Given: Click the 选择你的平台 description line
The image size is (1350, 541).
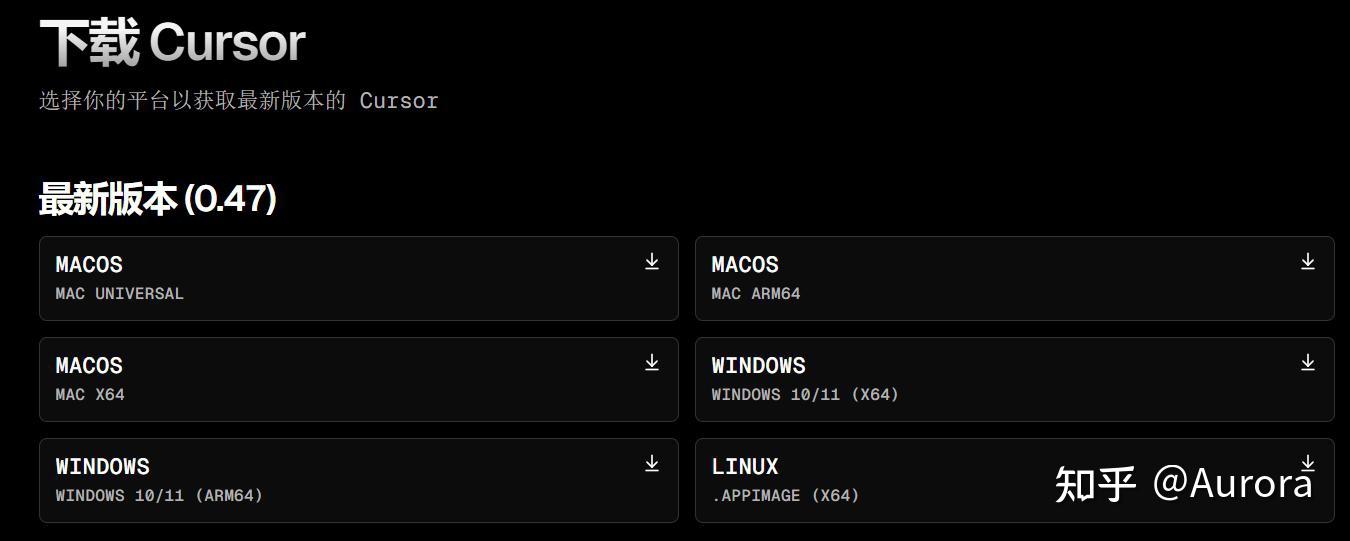Looking at the screenshot, I should coord(238,101).
